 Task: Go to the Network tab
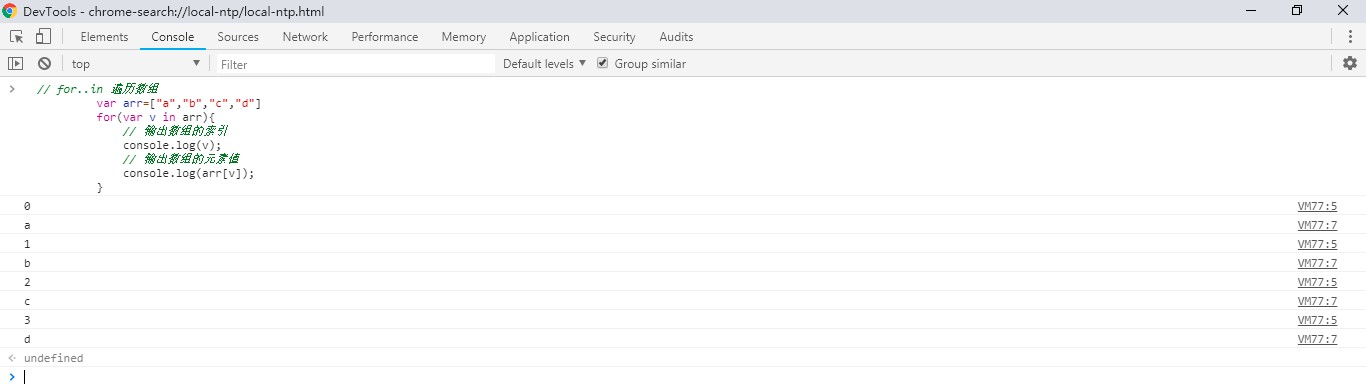pos(305,37)
